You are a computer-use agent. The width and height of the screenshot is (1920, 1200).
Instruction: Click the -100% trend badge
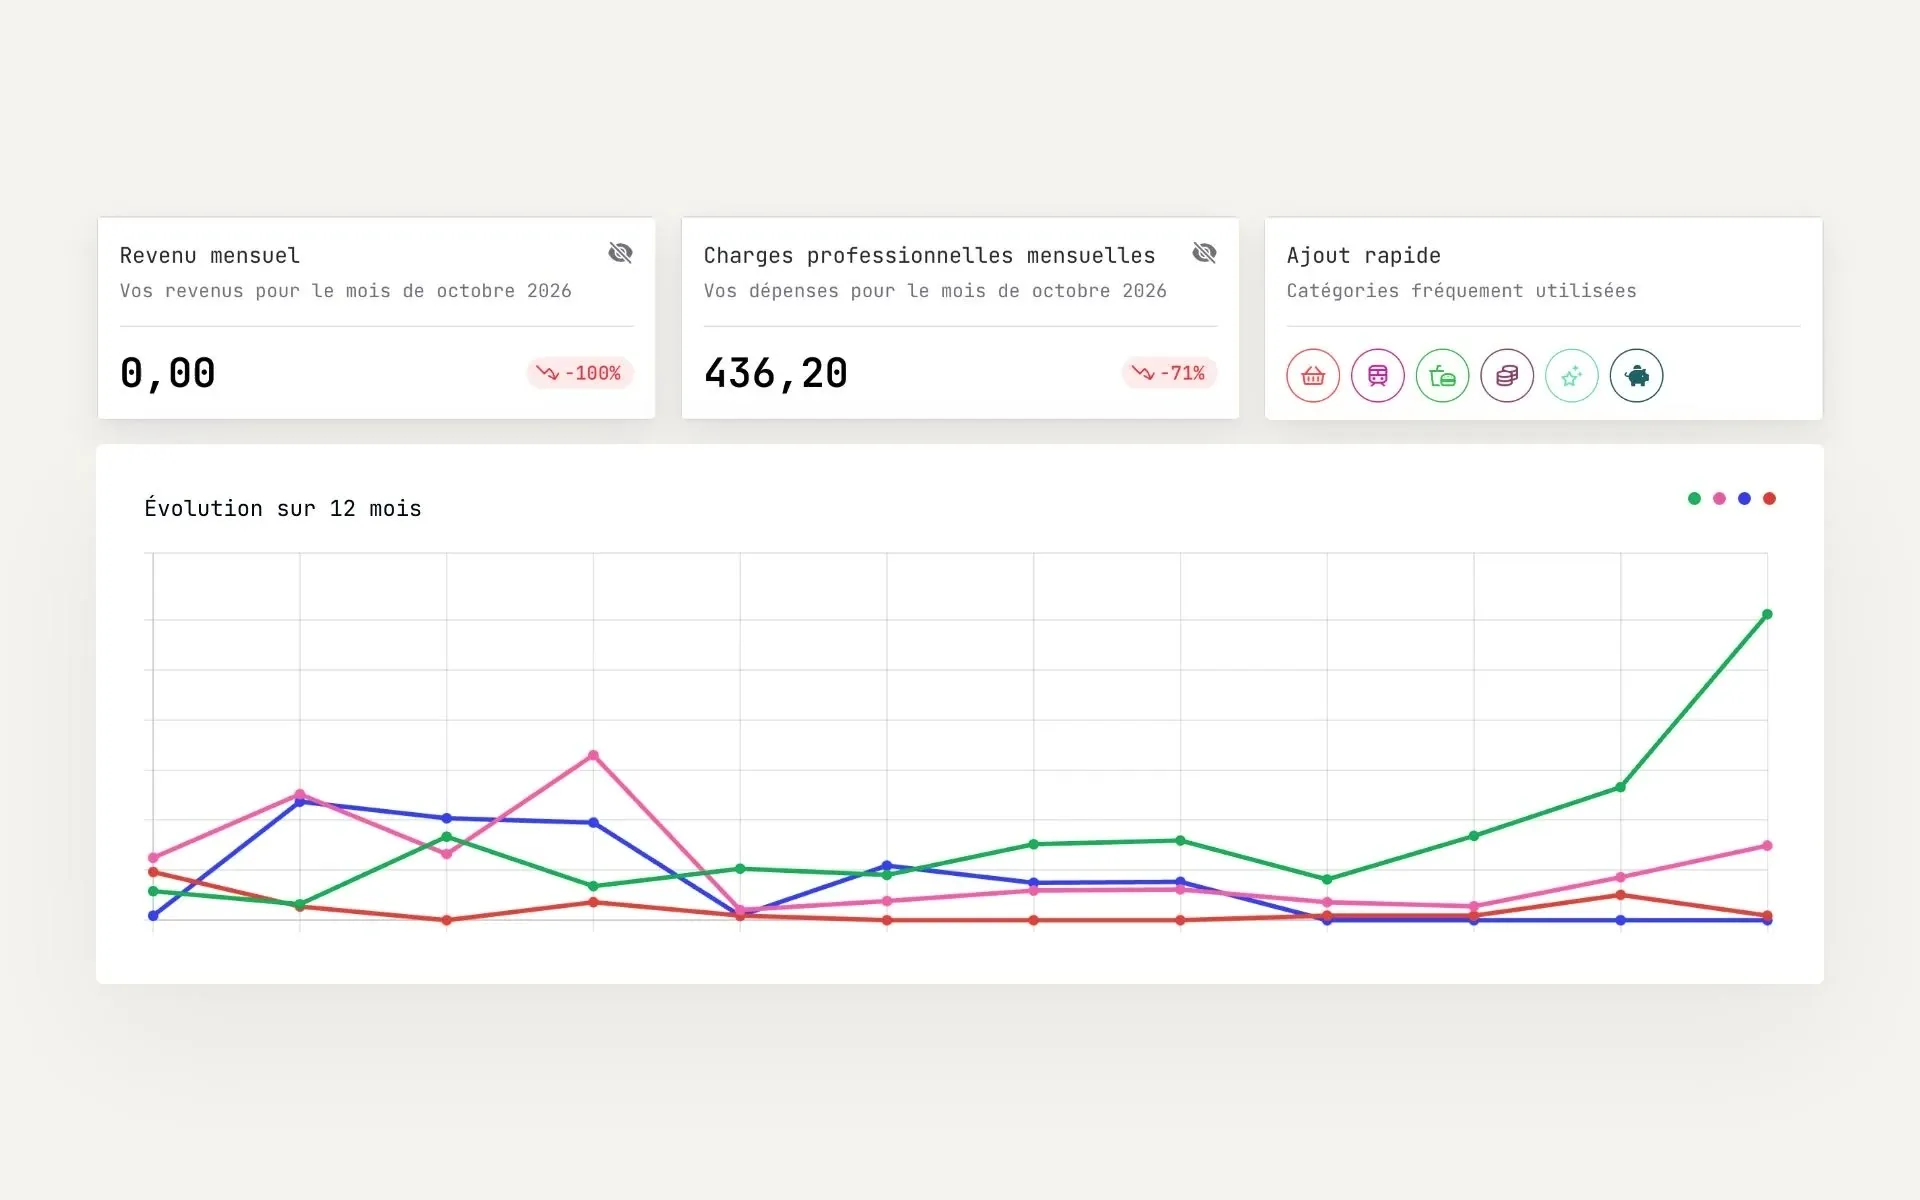point(580,373)
